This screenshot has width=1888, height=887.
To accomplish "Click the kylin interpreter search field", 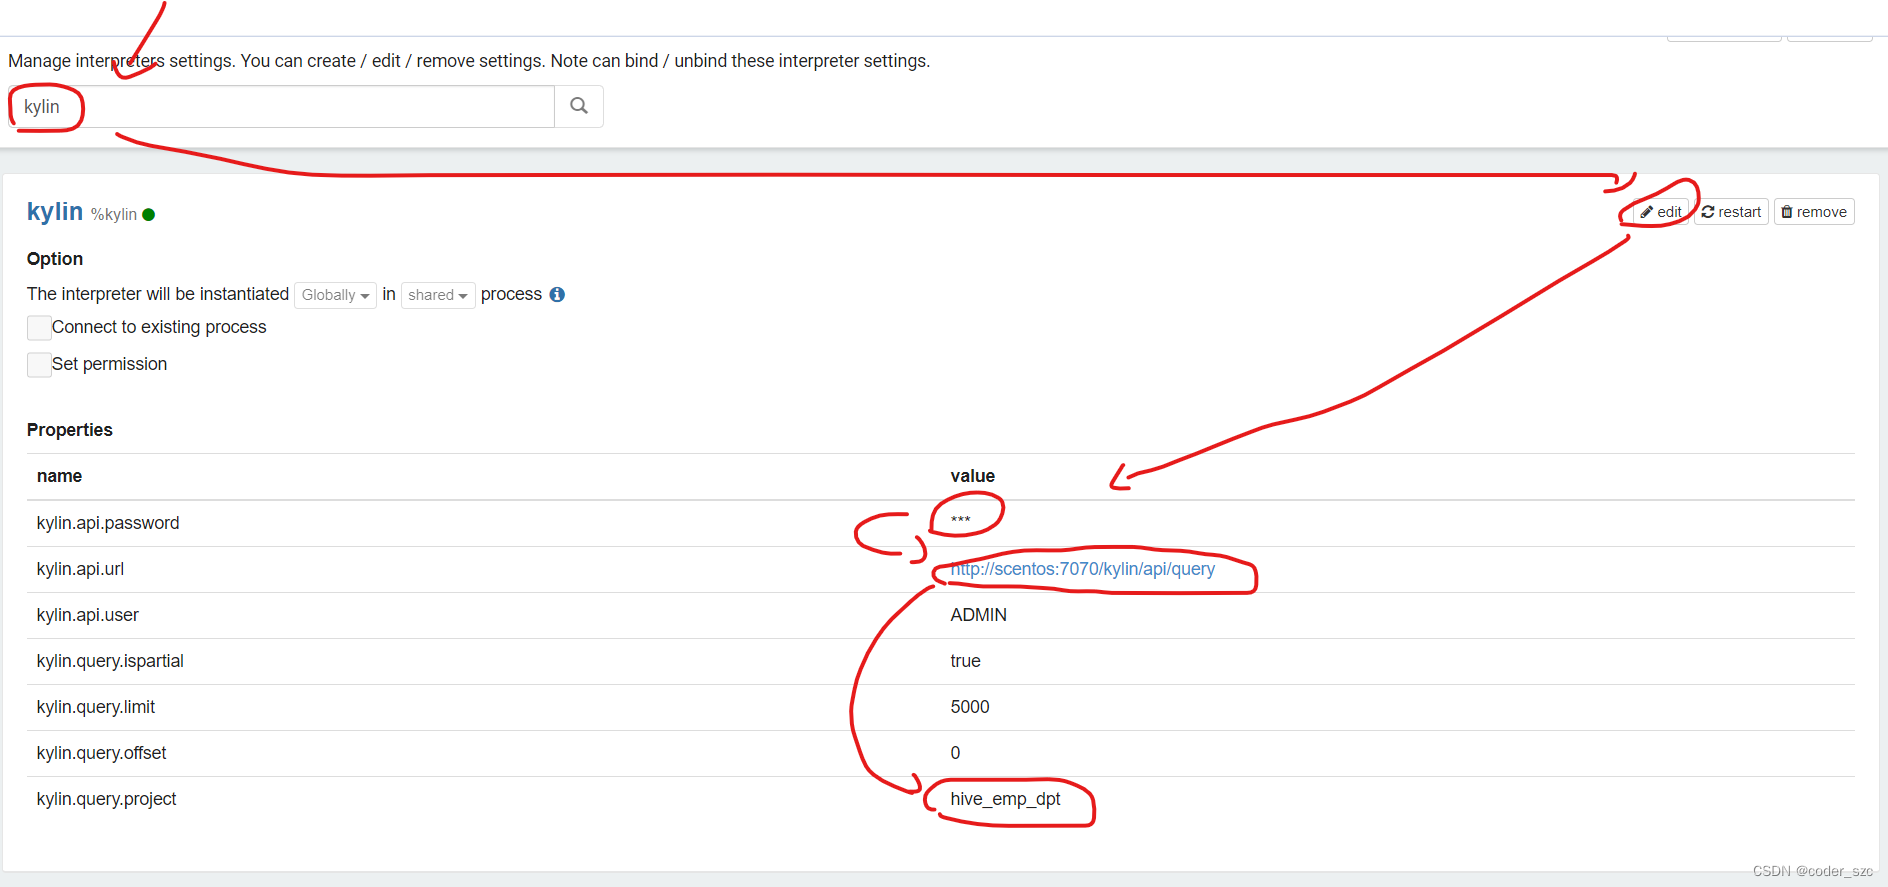I will click(x=282, y=106).
